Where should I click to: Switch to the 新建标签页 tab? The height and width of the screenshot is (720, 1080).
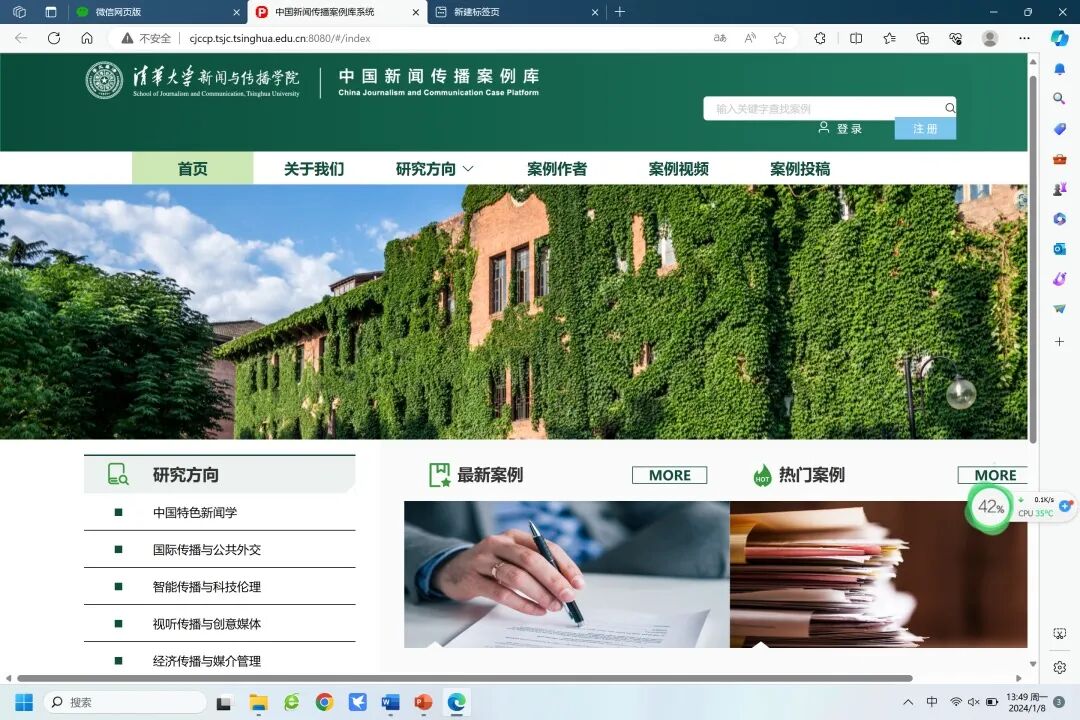(x=517, y=12)
